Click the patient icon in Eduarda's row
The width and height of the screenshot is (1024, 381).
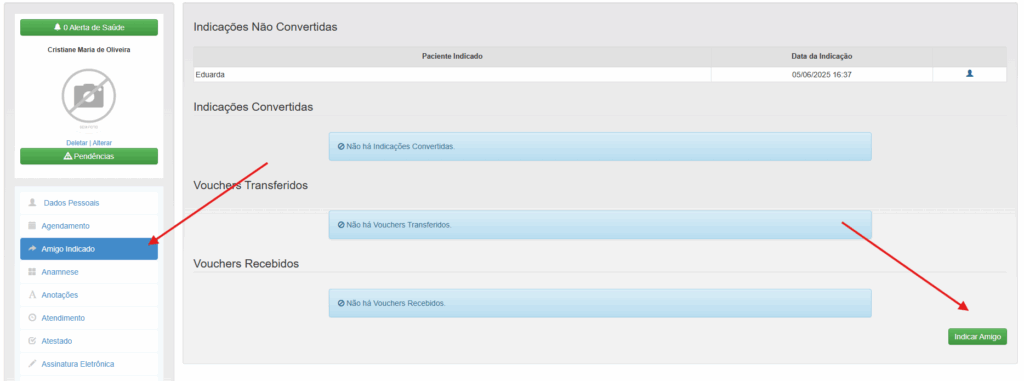pos(969,75)
